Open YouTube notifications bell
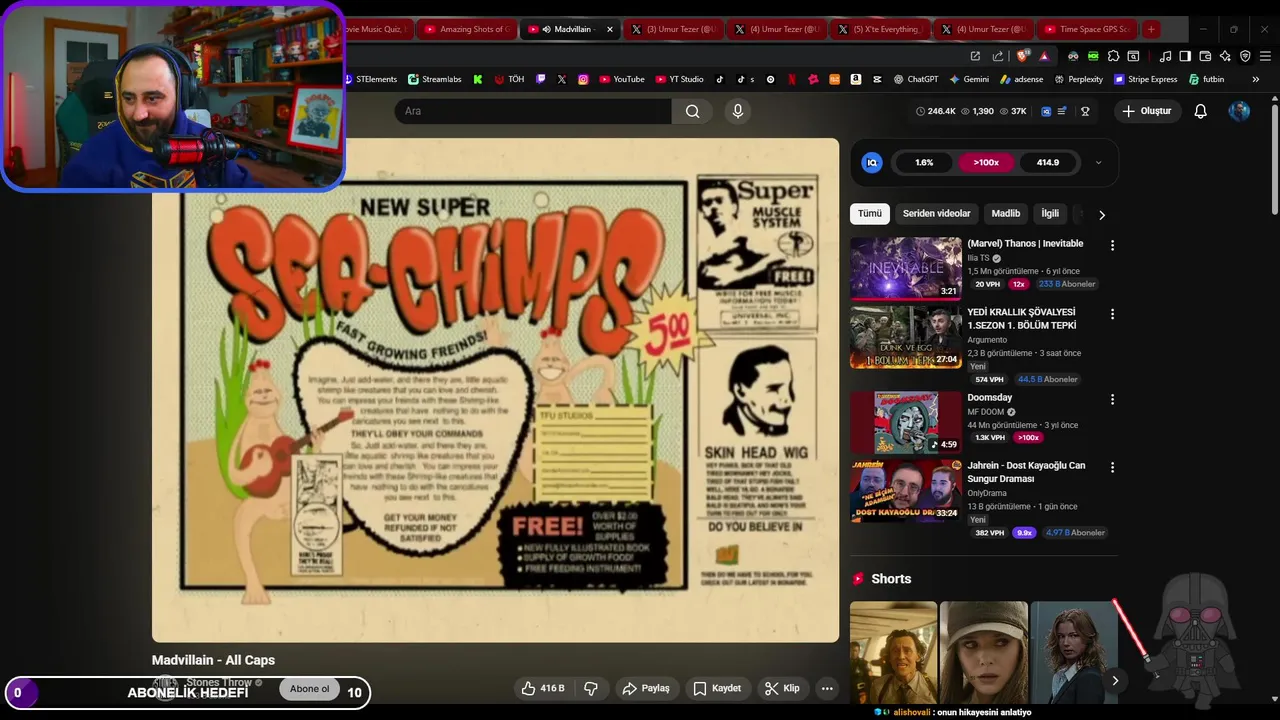The image size is (1280, 720). point(1201,111)
